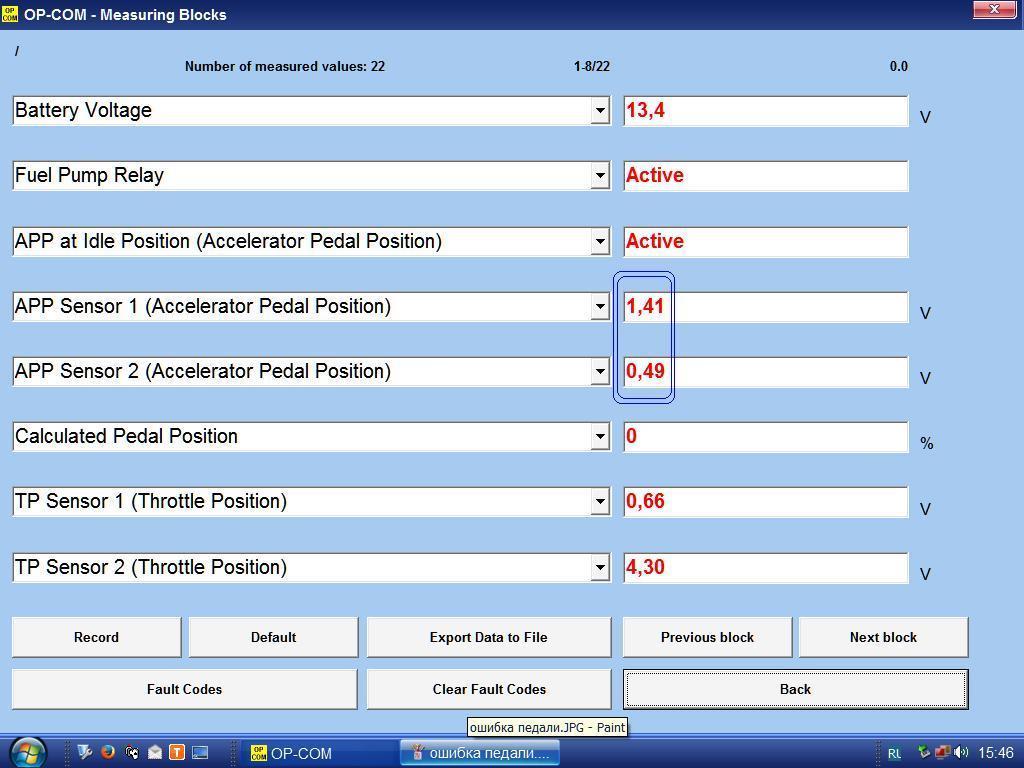This screenshot has width=1024, height=768.
Task: Expand the Fuel Pump Relay dropdown arrow
Action: click(x=600, y=176)
